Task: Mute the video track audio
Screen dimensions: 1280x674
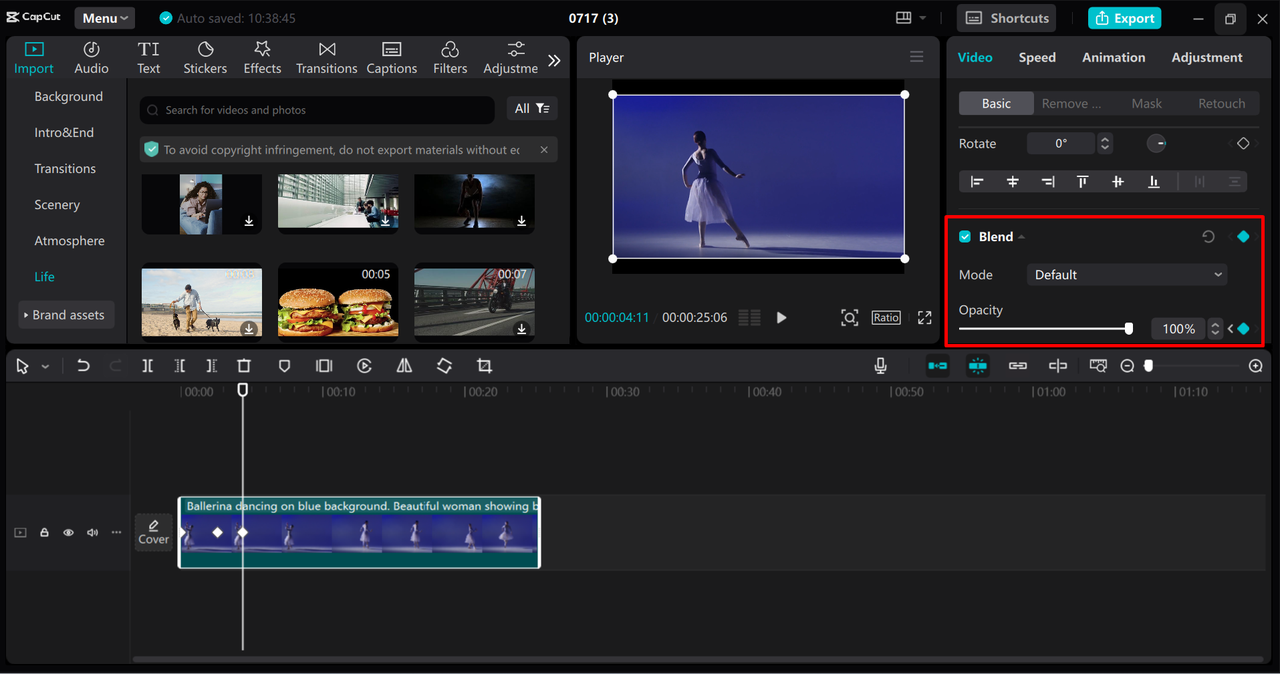Action: coord(92,533)
